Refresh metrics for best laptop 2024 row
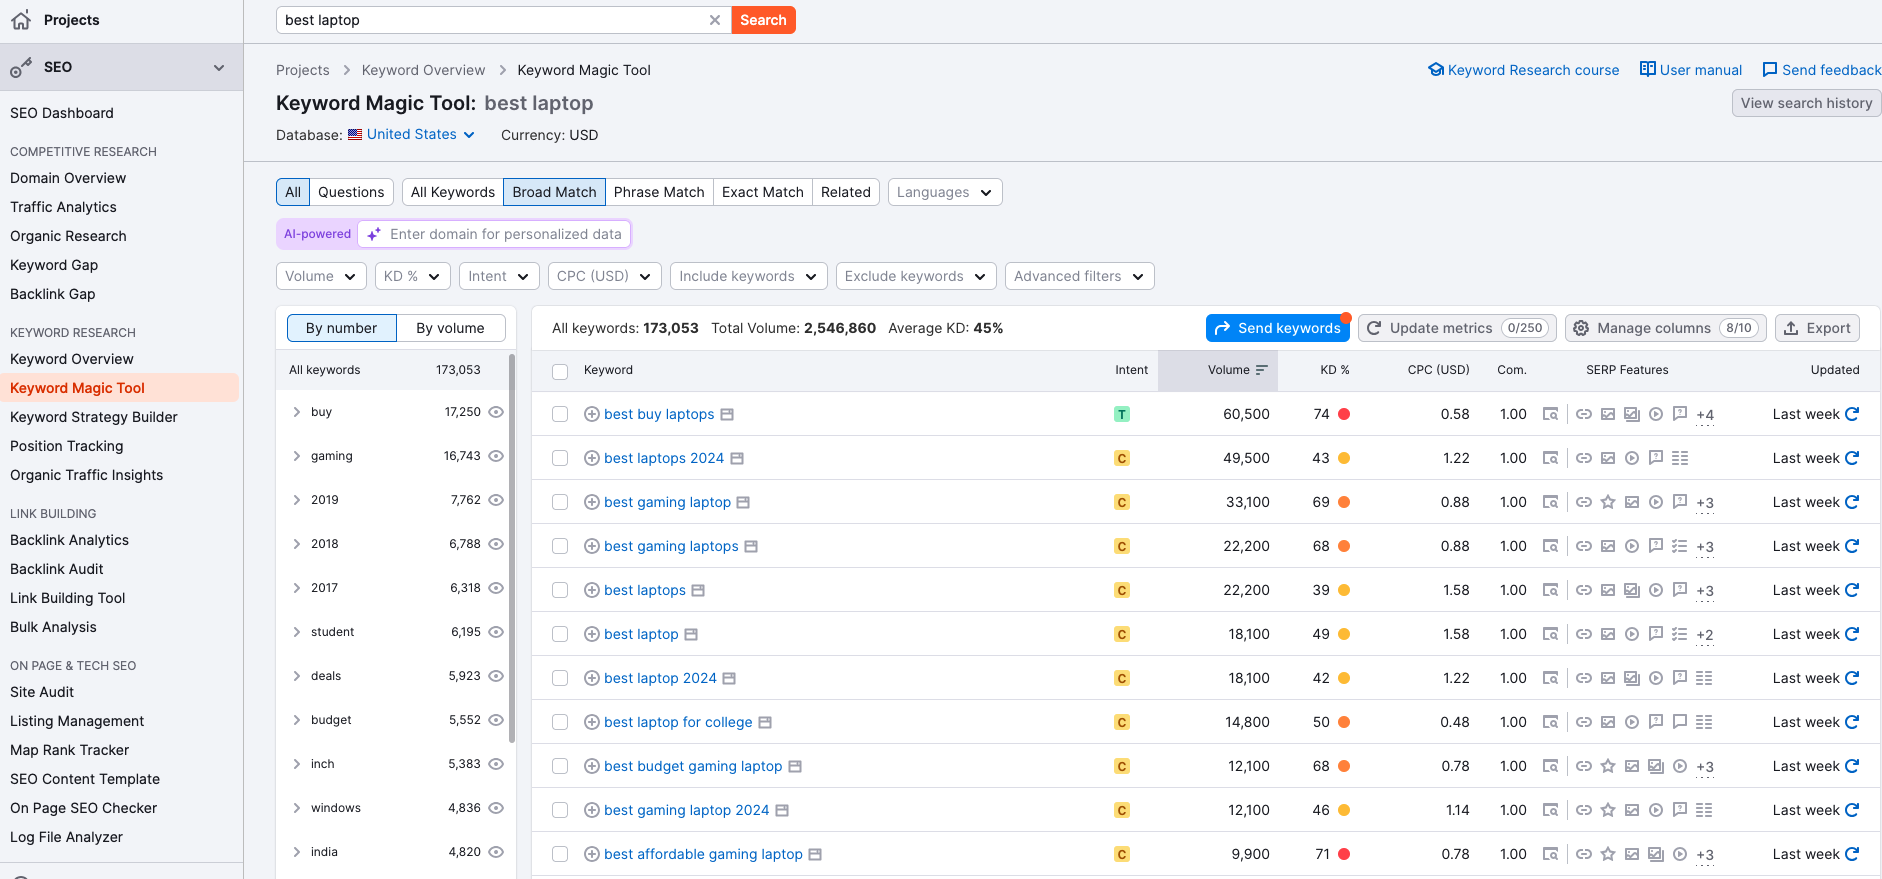 tap(1852, 678)
